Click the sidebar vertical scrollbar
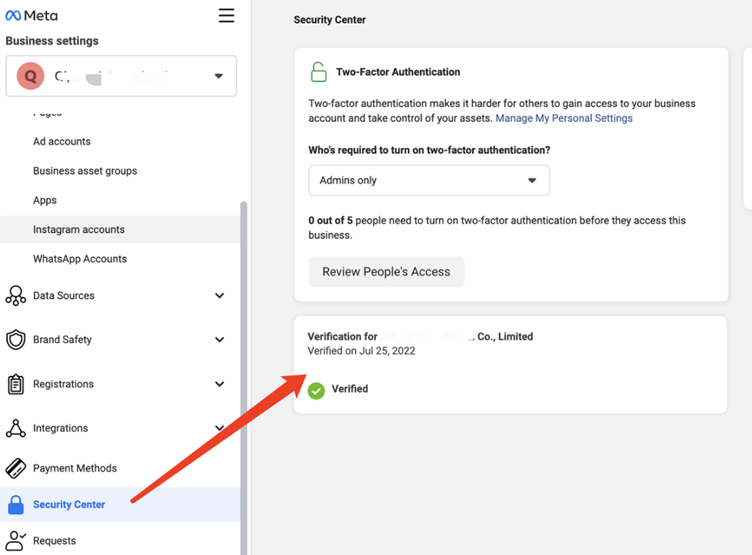Screen dimensions: 752x555 point(244,377)
